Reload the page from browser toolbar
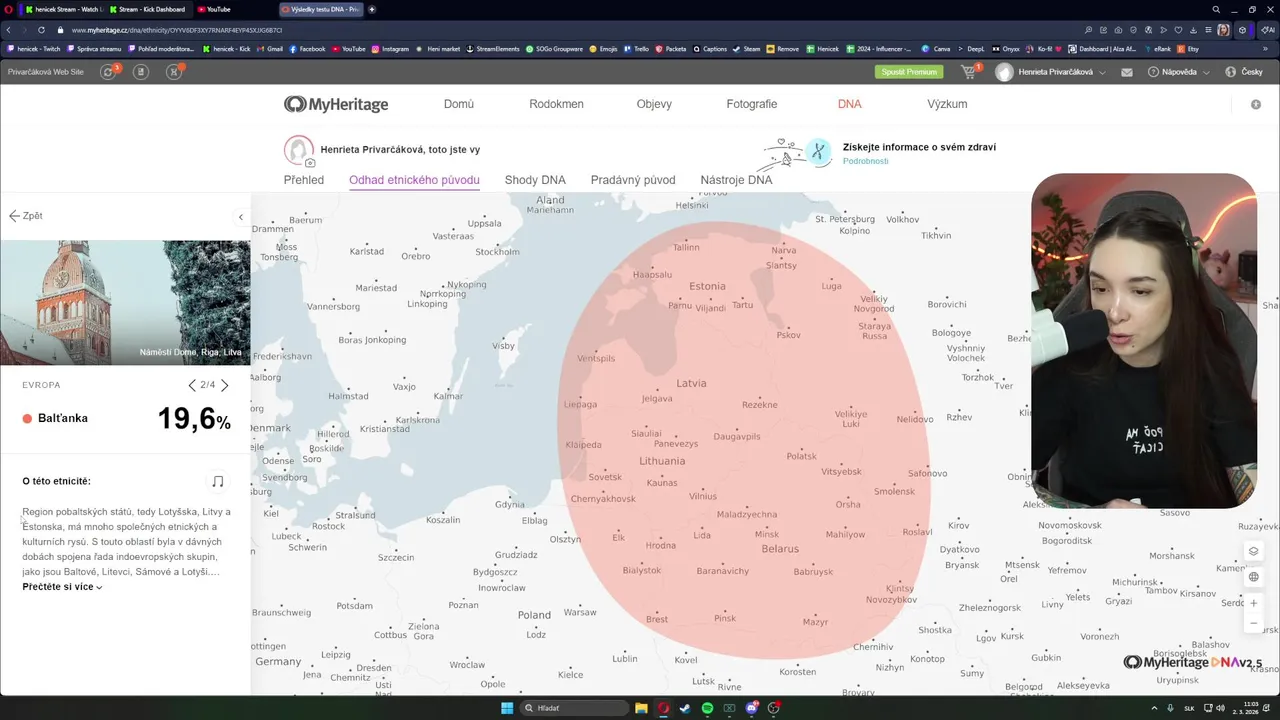Screen dimensions: 1280x720 [x=41, y=30]
